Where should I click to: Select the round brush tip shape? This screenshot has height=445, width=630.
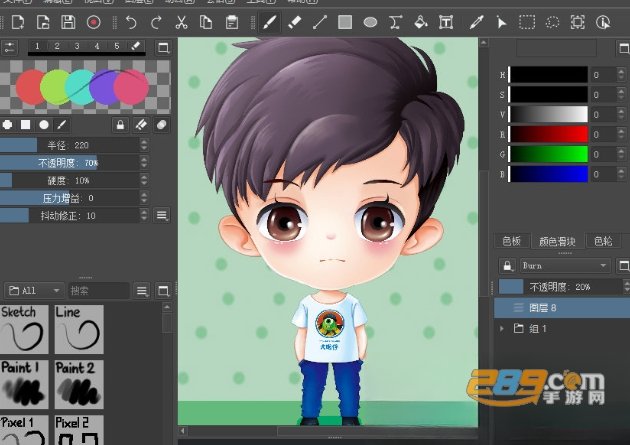44,125
